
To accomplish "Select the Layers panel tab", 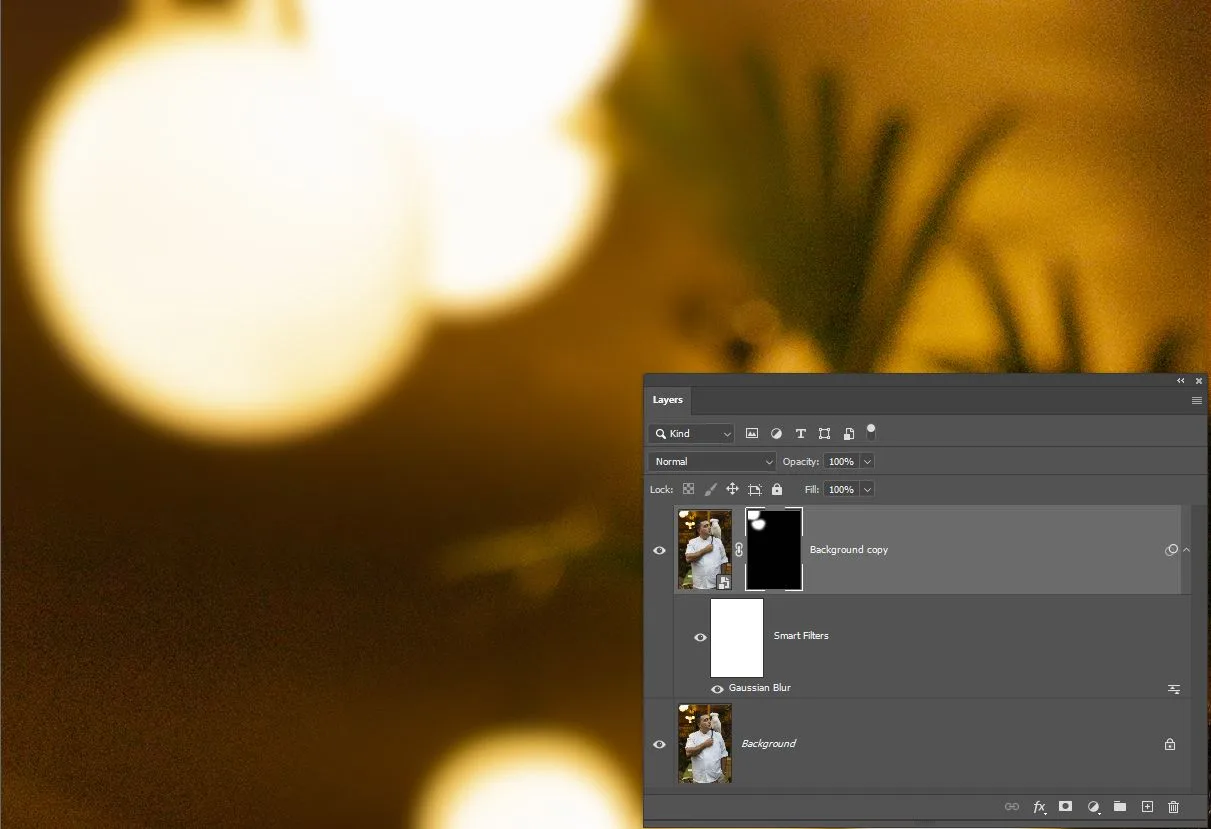I will [x=668, y=400].
